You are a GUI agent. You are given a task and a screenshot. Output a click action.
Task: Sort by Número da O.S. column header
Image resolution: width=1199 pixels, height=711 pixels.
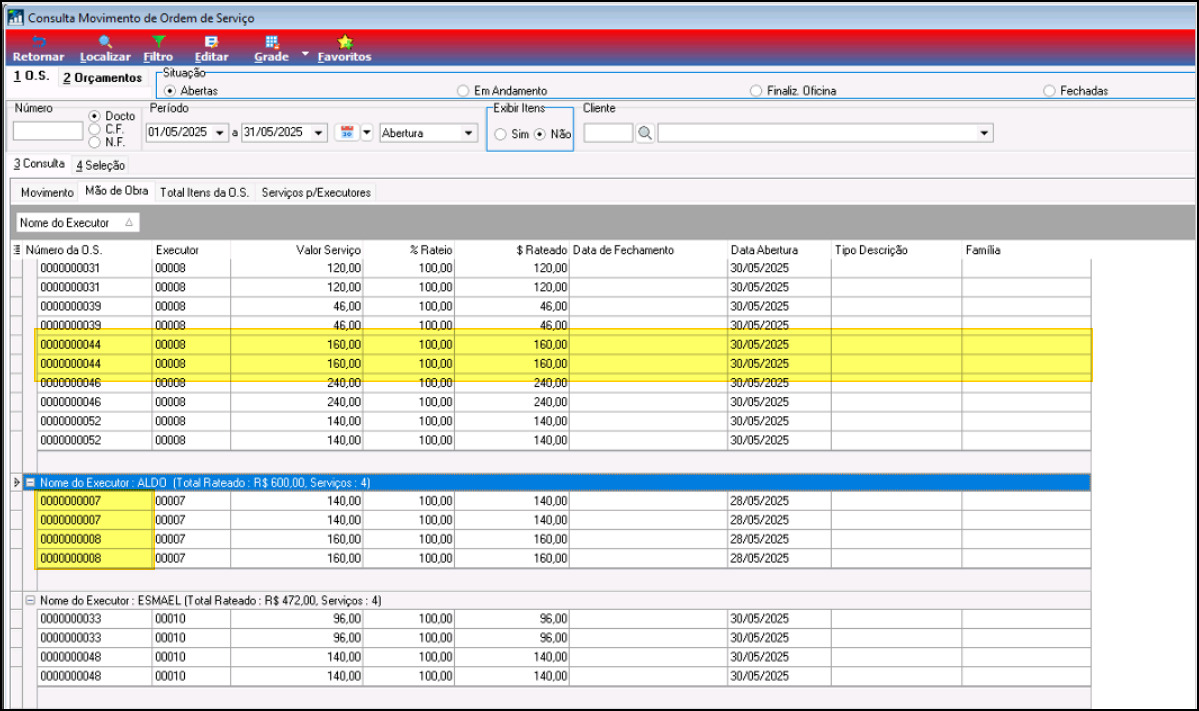[x=87, y=250]
